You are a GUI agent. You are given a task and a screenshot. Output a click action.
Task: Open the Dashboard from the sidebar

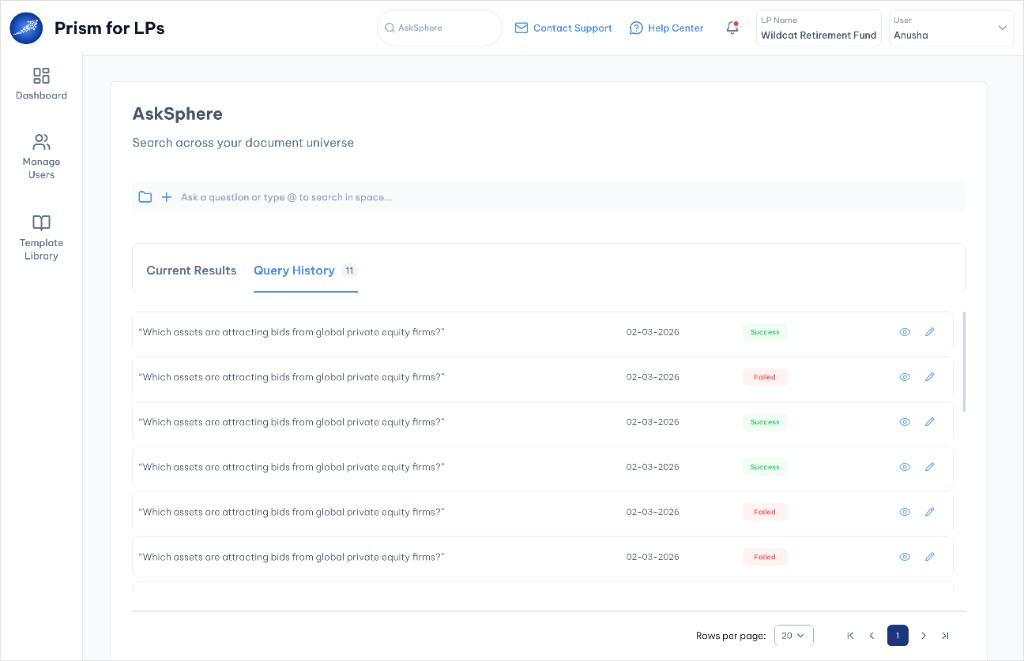[x=41, y=84]
